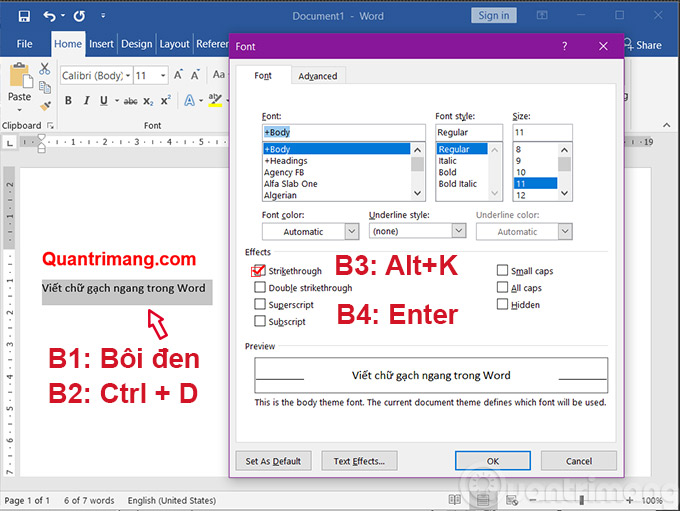
Task: Select Bold Italic in Font style list
Action: point(458,183)
